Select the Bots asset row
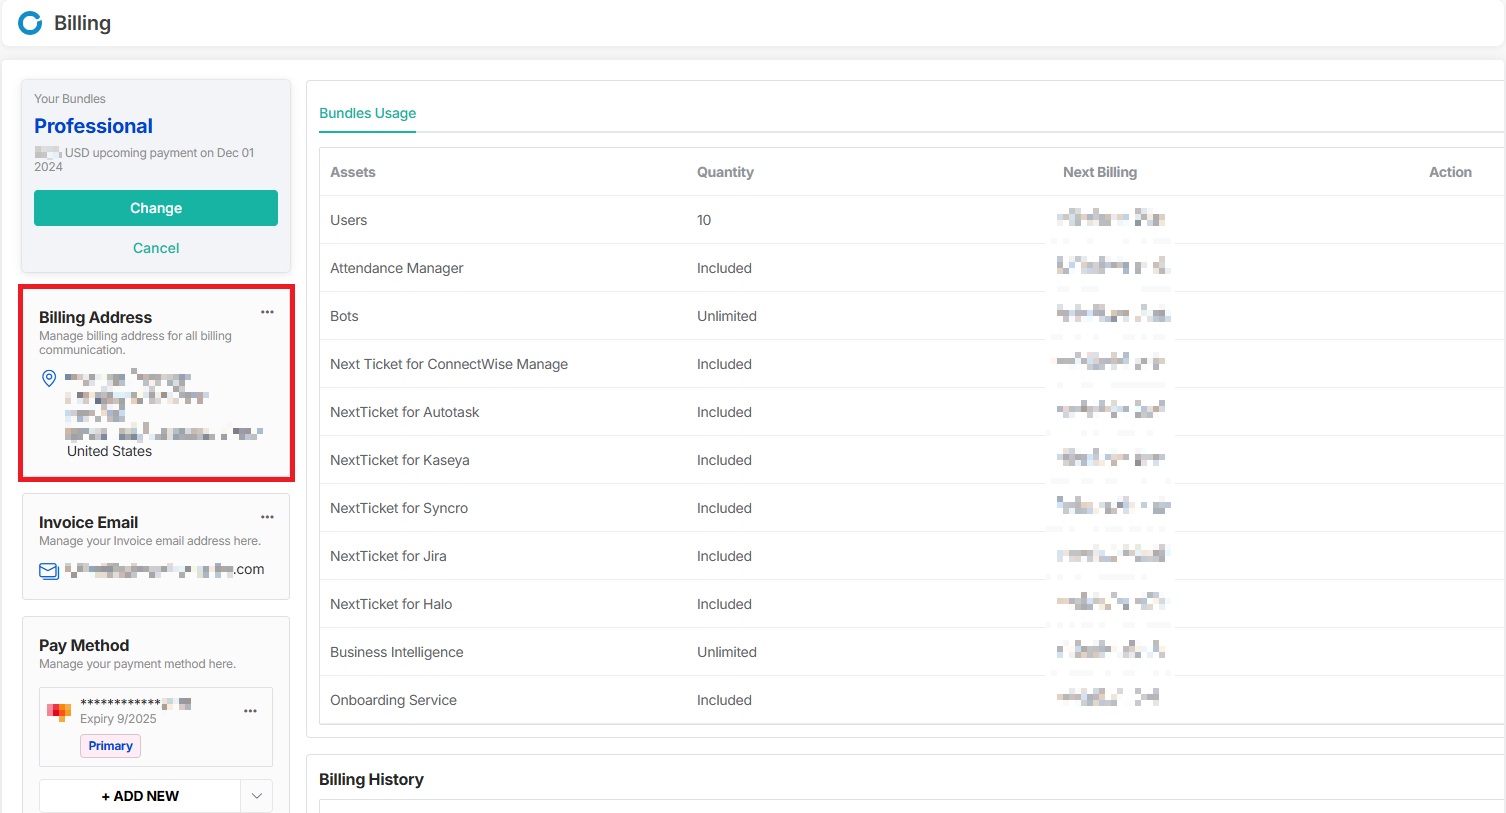1506x813 pixels. [344, 316]
